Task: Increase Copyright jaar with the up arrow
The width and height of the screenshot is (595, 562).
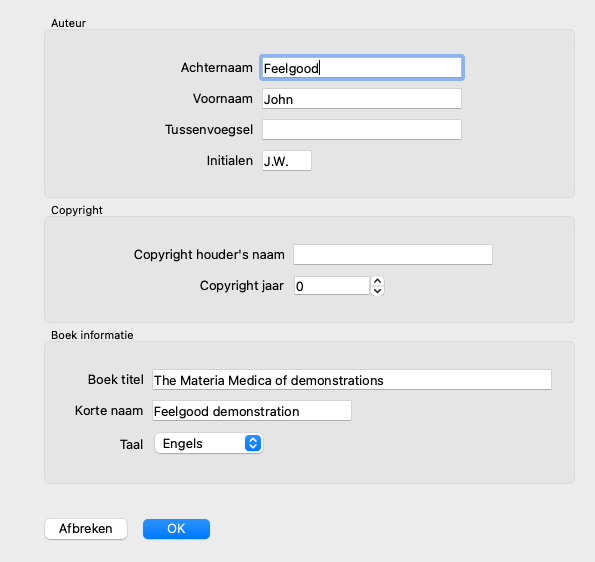Action: 377,281
